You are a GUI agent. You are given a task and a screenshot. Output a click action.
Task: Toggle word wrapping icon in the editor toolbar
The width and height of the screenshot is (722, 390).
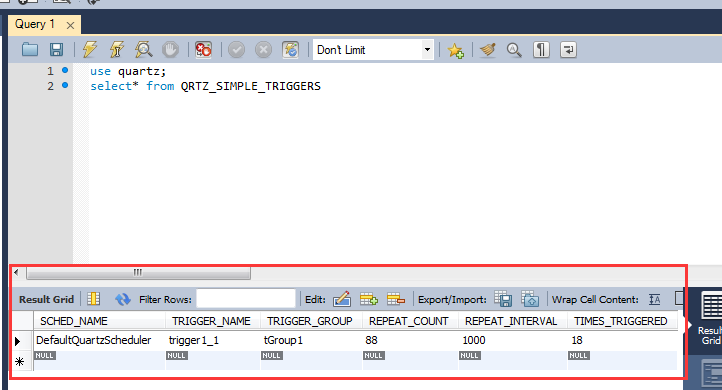(568, 49)
